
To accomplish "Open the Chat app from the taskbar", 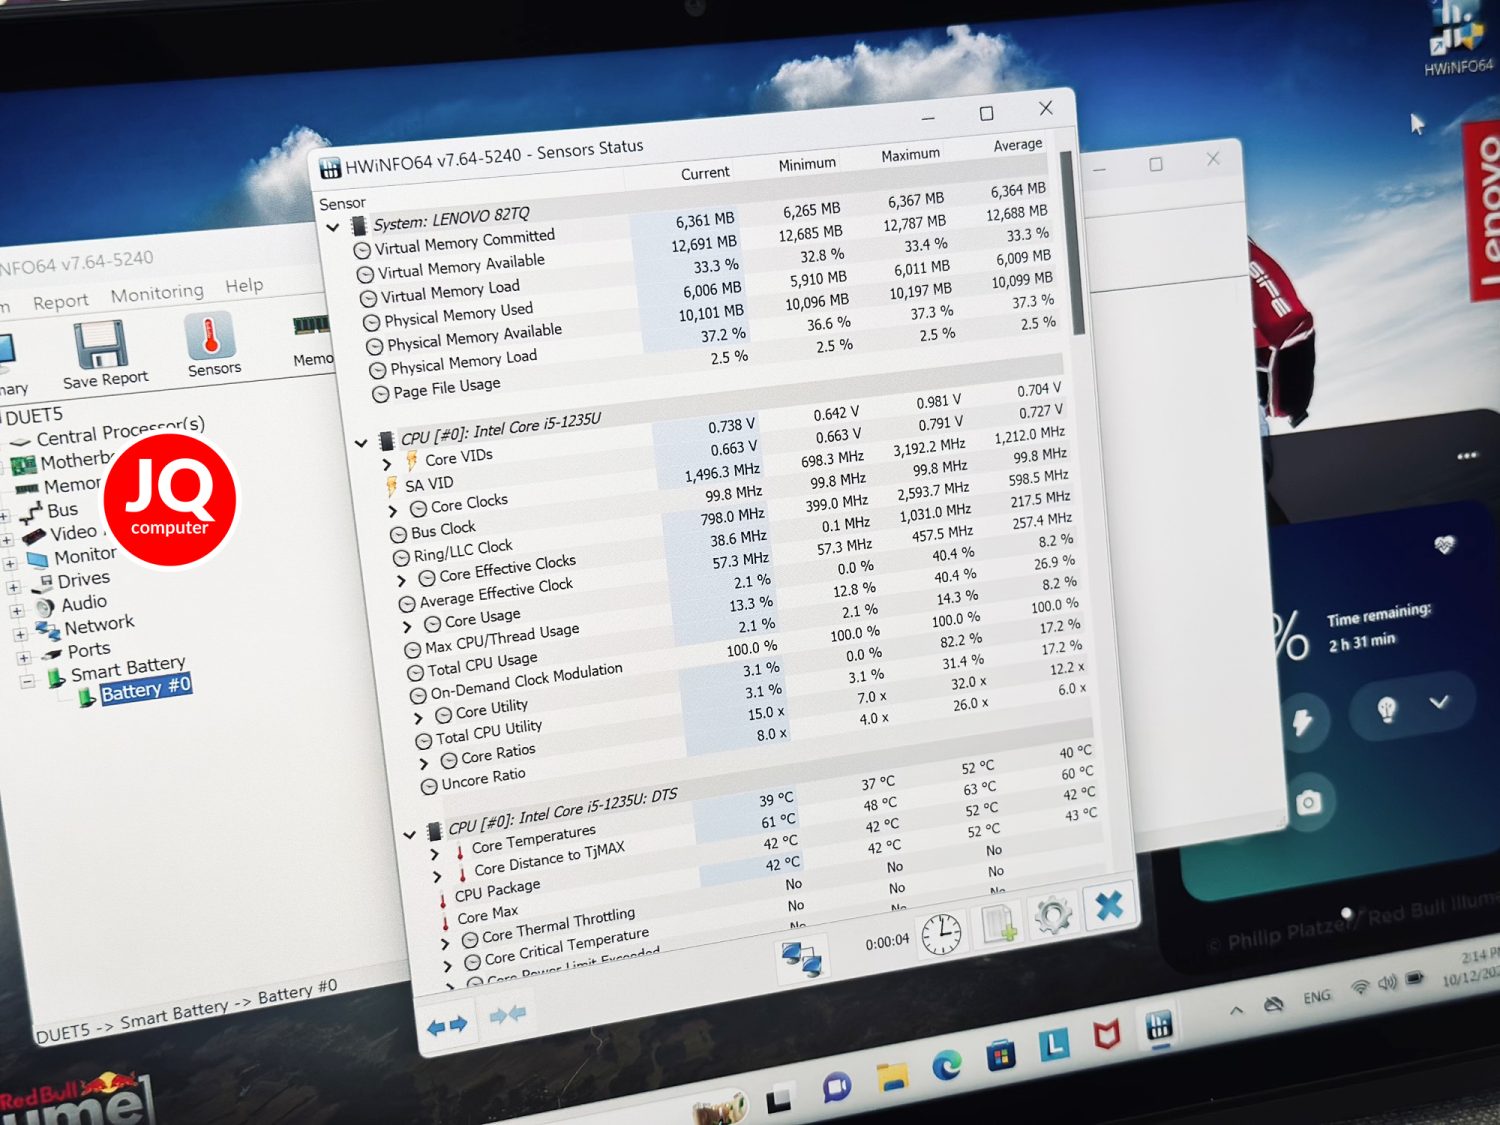I will pyautogui.click(x=836, y=1087).
